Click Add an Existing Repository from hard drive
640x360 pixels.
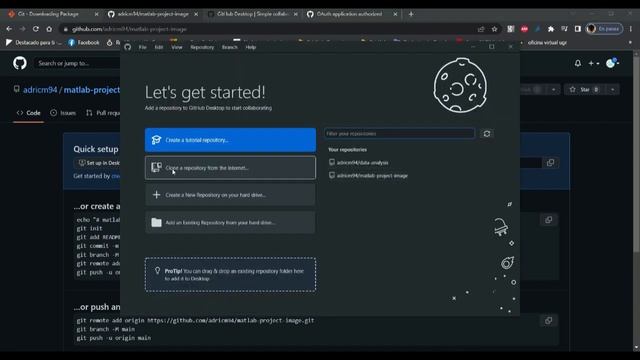230,222
